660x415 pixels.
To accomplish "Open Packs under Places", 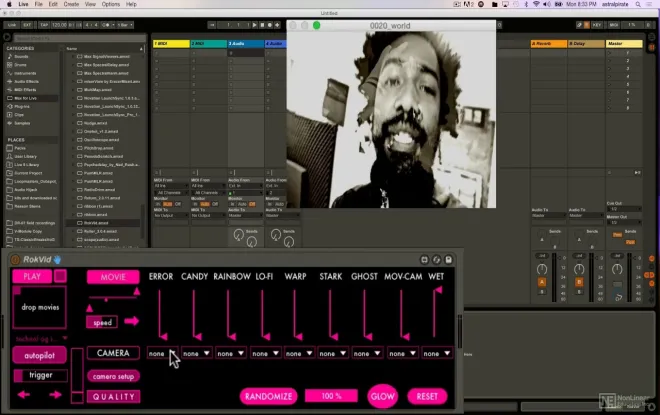I will [x=20, y=148].
